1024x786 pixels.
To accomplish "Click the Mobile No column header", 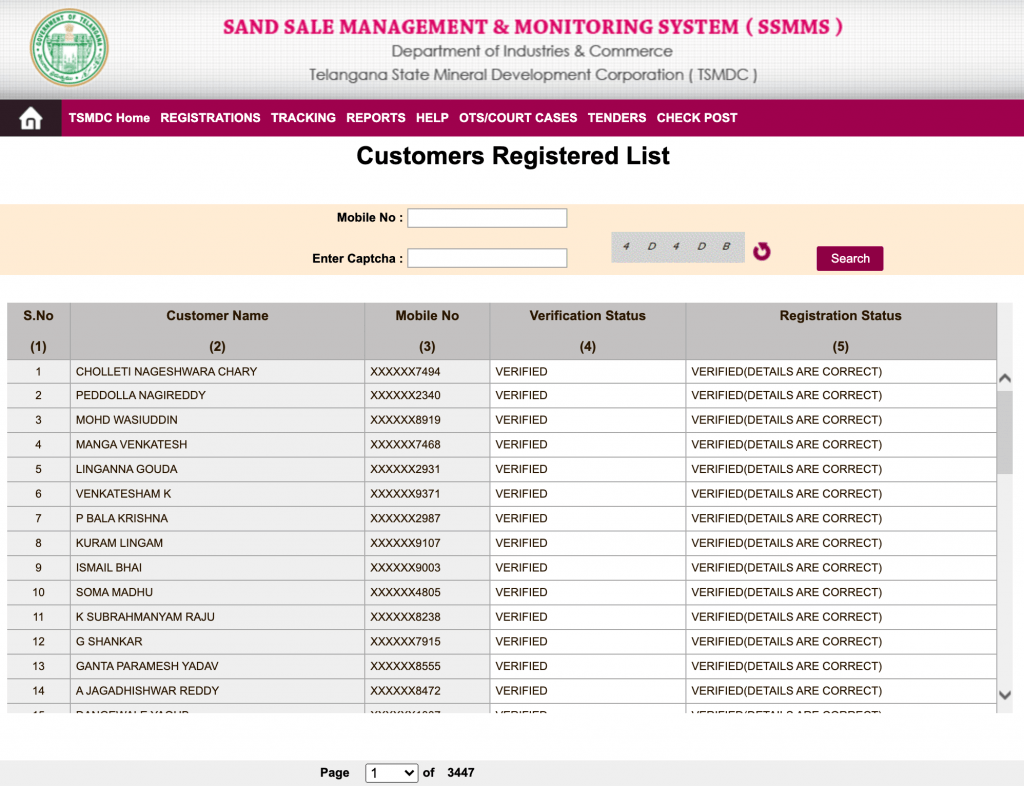I will [427, 331].
